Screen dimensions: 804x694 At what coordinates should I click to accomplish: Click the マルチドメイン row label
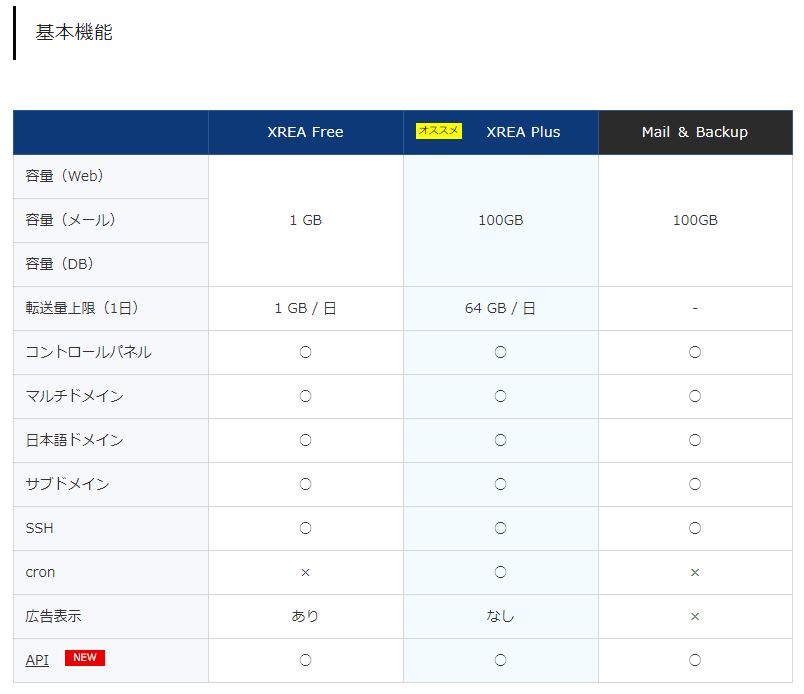[x=74, y=396]
